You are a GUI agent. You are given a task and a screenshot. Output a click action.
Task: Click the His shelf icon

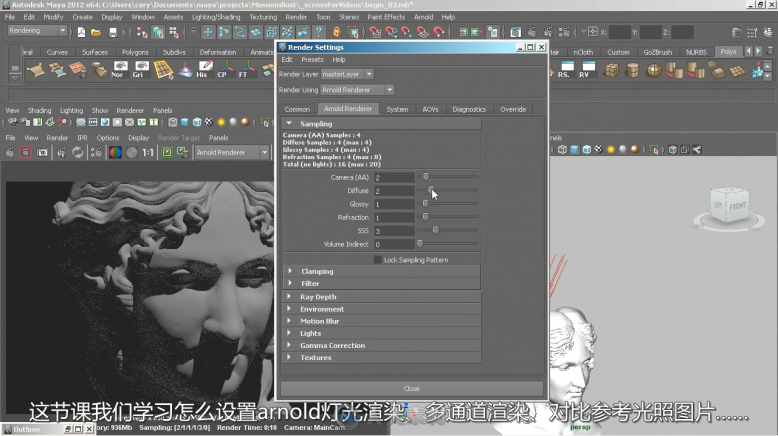(204, 69)
